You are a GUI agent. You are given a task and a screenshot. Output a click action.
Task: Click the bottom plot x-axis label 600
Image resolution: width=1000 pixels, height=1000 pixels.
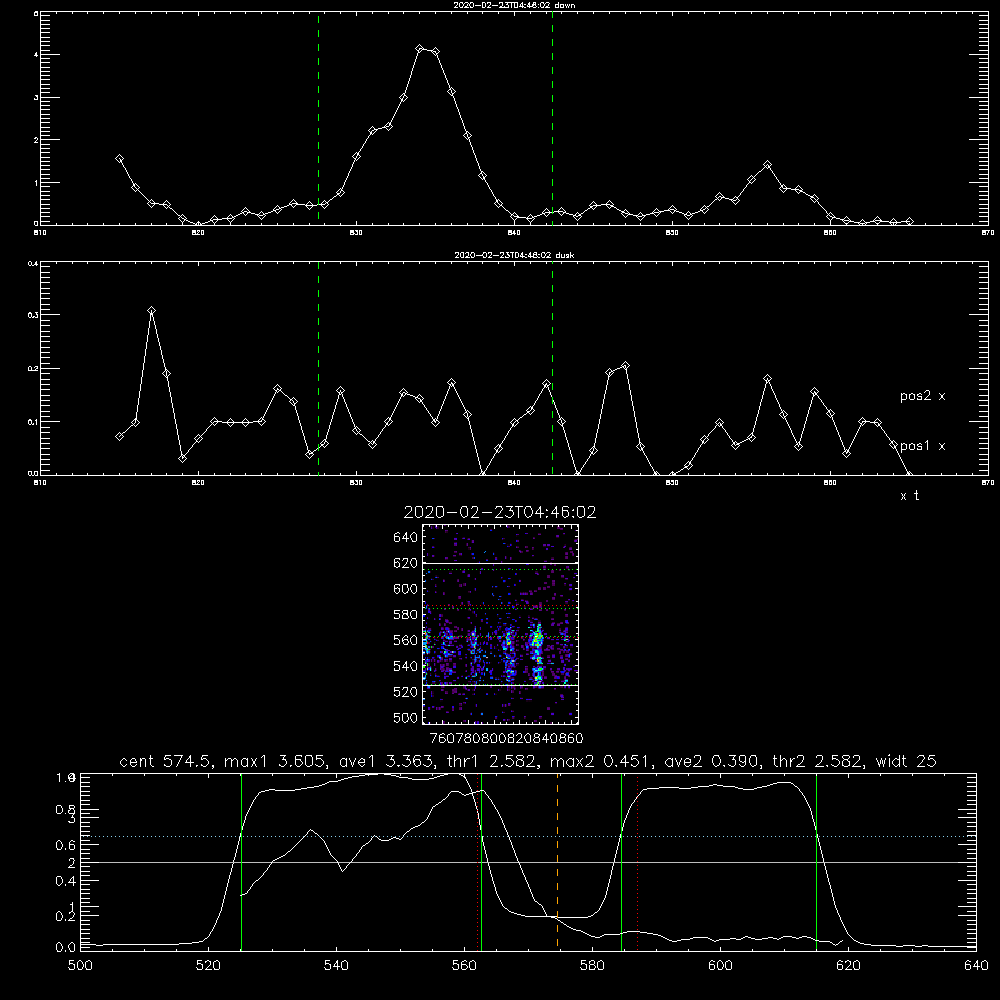click(721, 966)
